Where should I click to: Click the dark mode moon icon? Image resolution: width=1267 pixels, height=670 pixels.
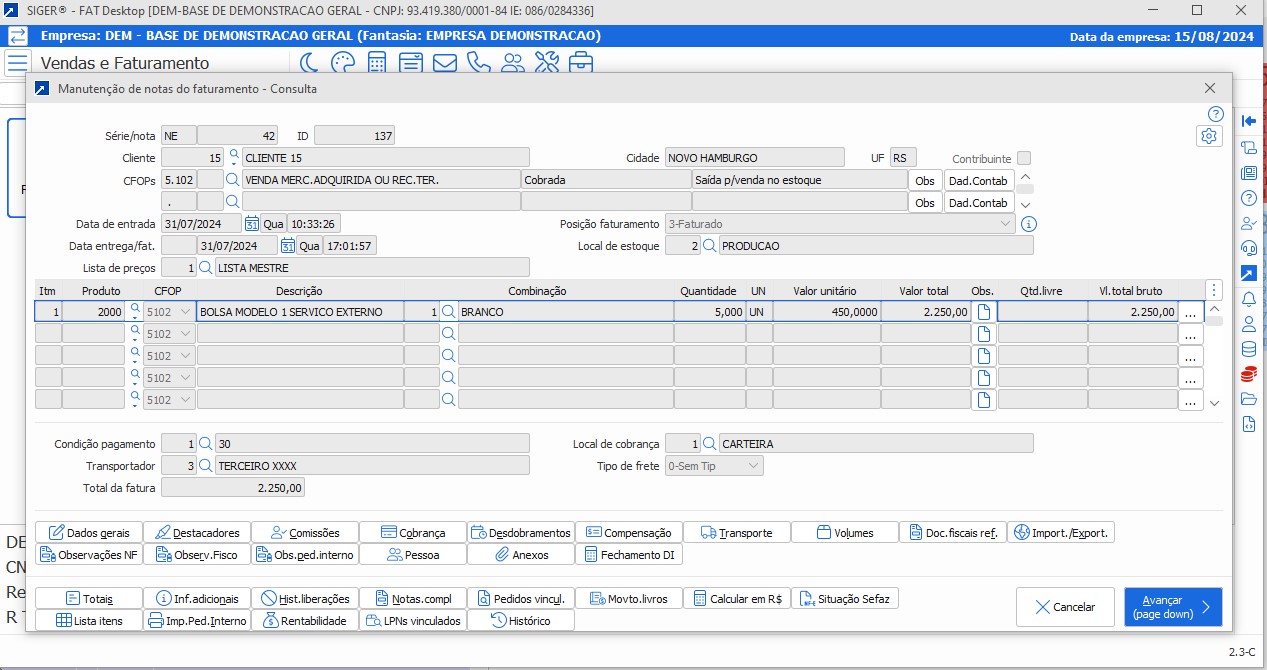(x=309, y=63)
